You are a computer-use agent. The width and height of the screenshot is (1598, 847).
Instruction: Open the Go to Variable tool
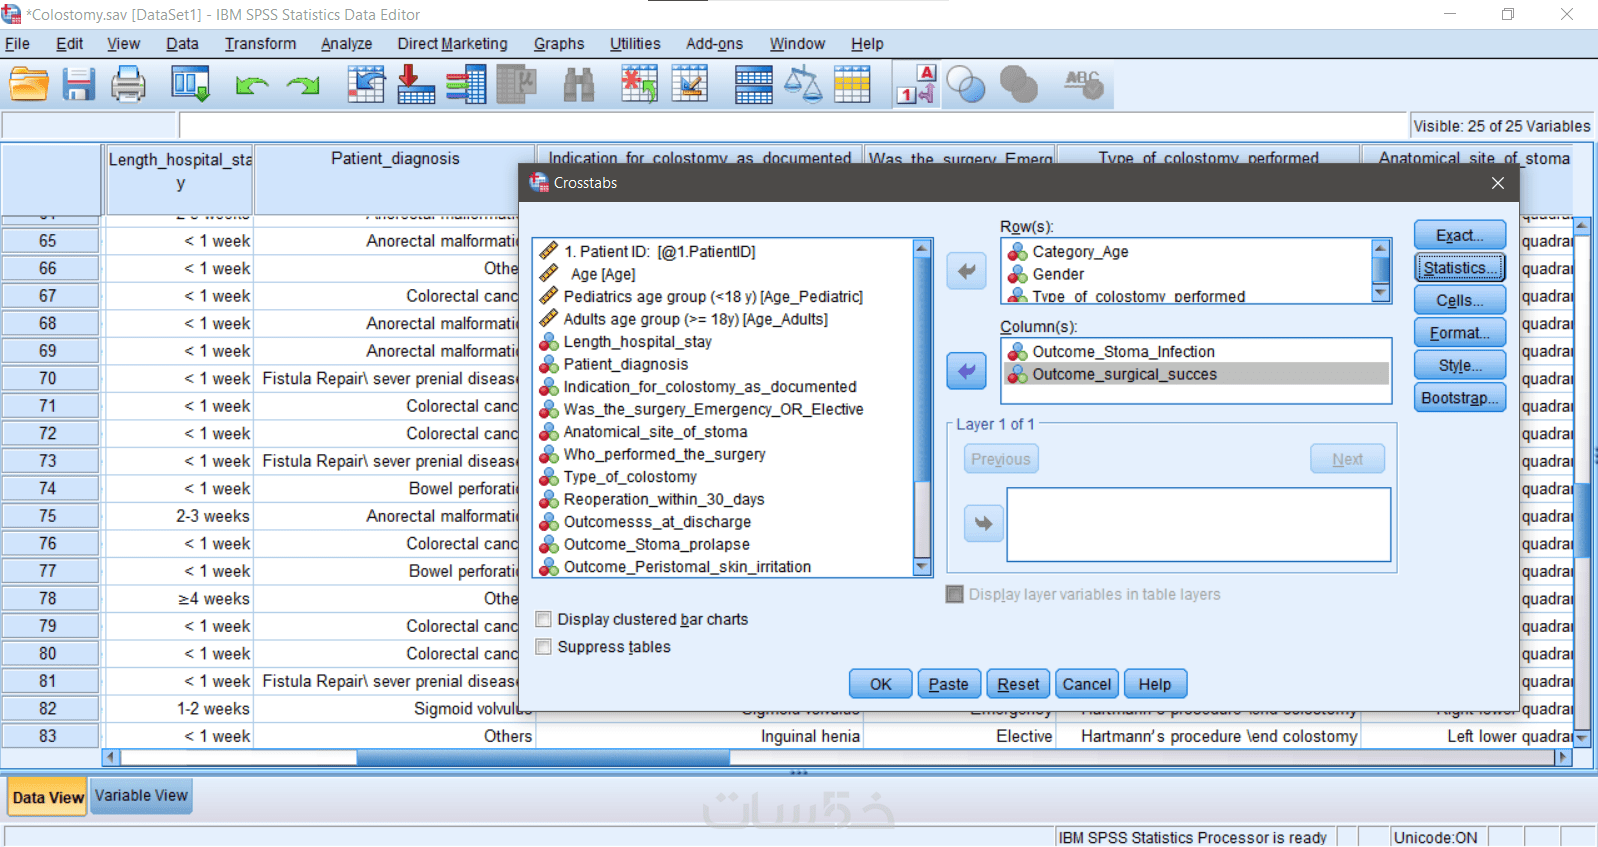click(415, 84)
